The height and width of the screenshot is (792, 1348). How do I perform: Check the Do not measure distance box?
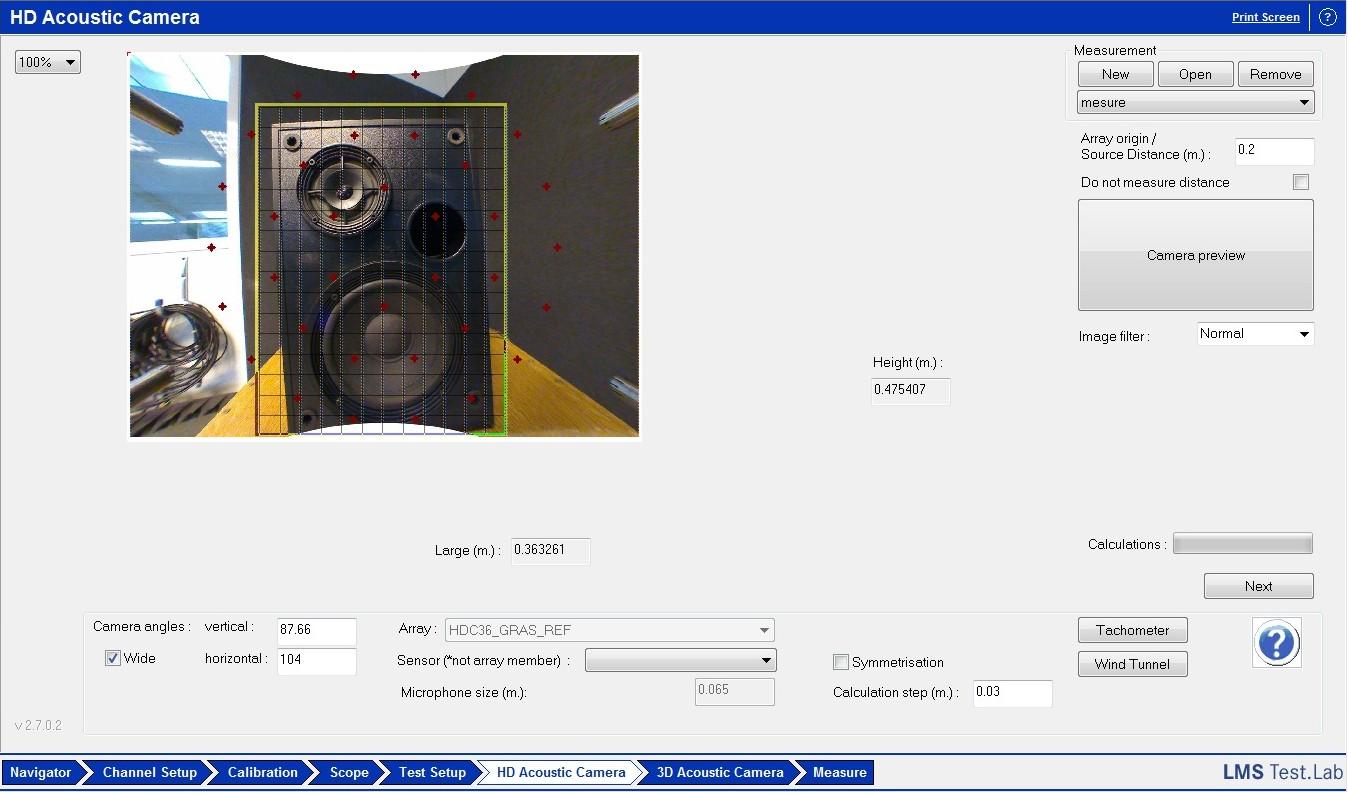click(x=1300, y=182)
